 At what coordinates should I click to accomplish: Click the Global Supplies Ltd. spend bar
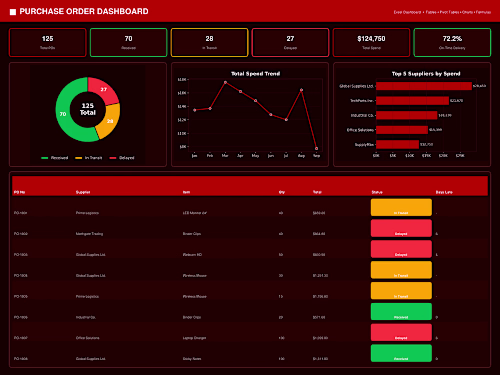pos(424,86)
